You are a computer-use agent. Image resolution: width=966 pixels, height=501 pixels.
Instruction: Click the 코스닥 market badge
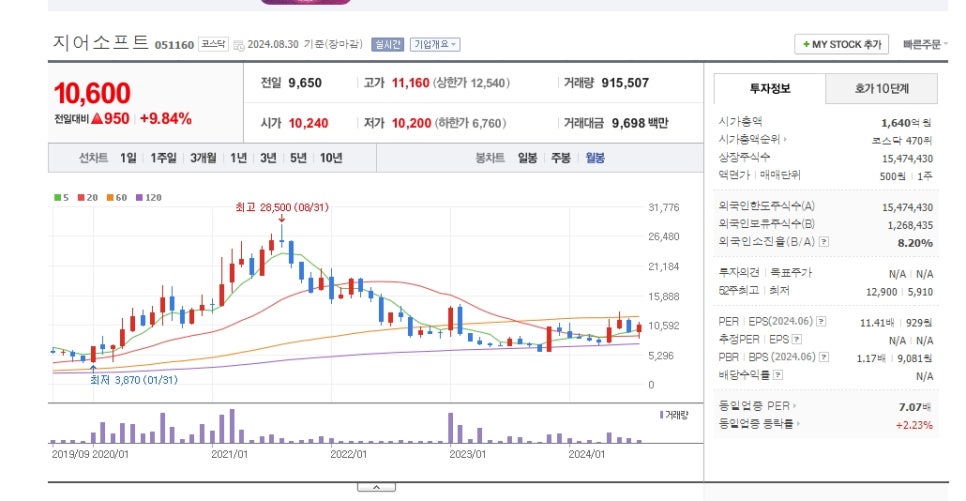tap(213, 44)
